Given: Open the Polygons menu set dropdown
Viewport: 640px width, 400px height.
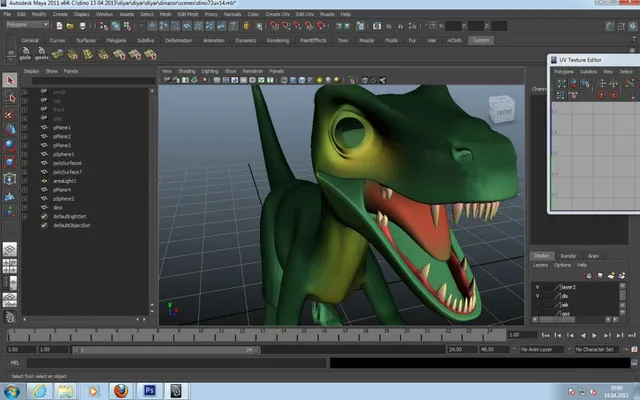Looking at the screenshot, I should click(x=27, y=25).
